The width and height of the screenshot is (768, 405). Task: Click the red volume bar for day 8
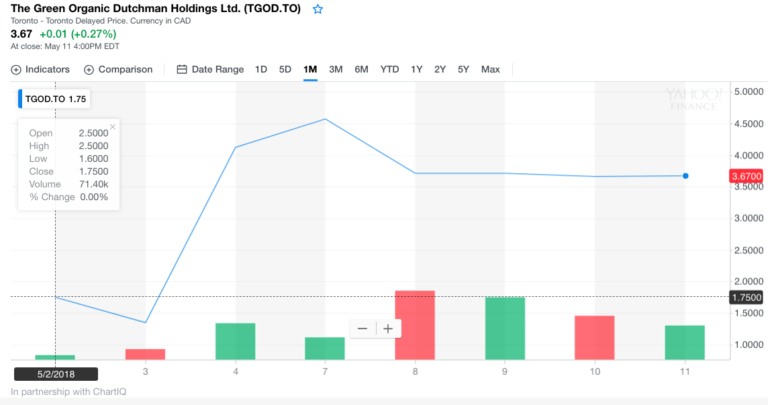(x=415, y=325)
